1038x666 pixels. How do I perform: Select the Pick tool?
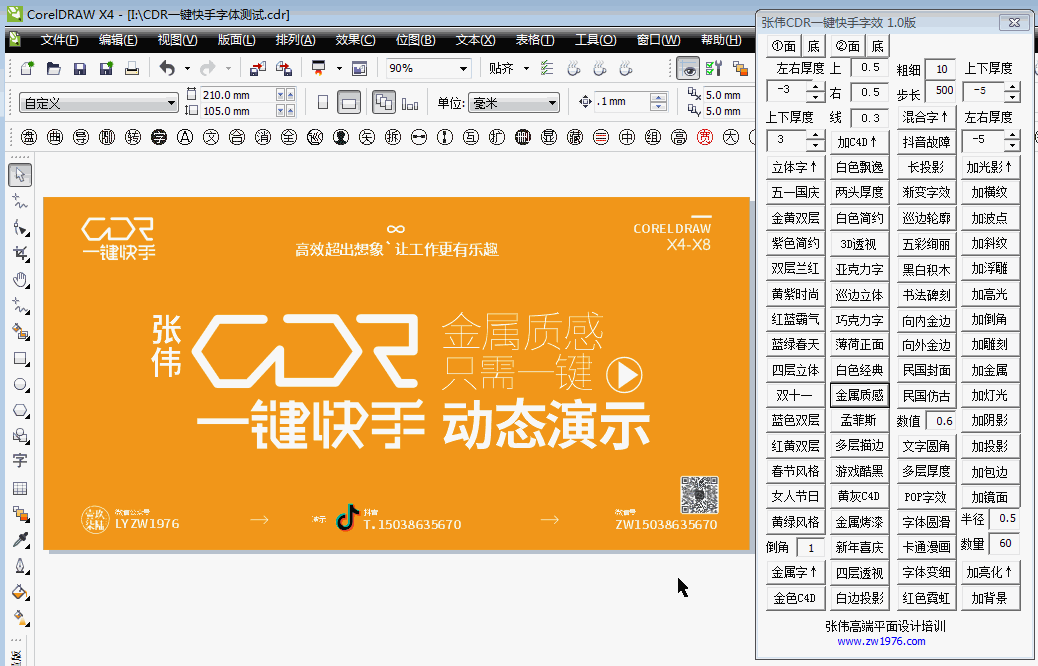14,174
